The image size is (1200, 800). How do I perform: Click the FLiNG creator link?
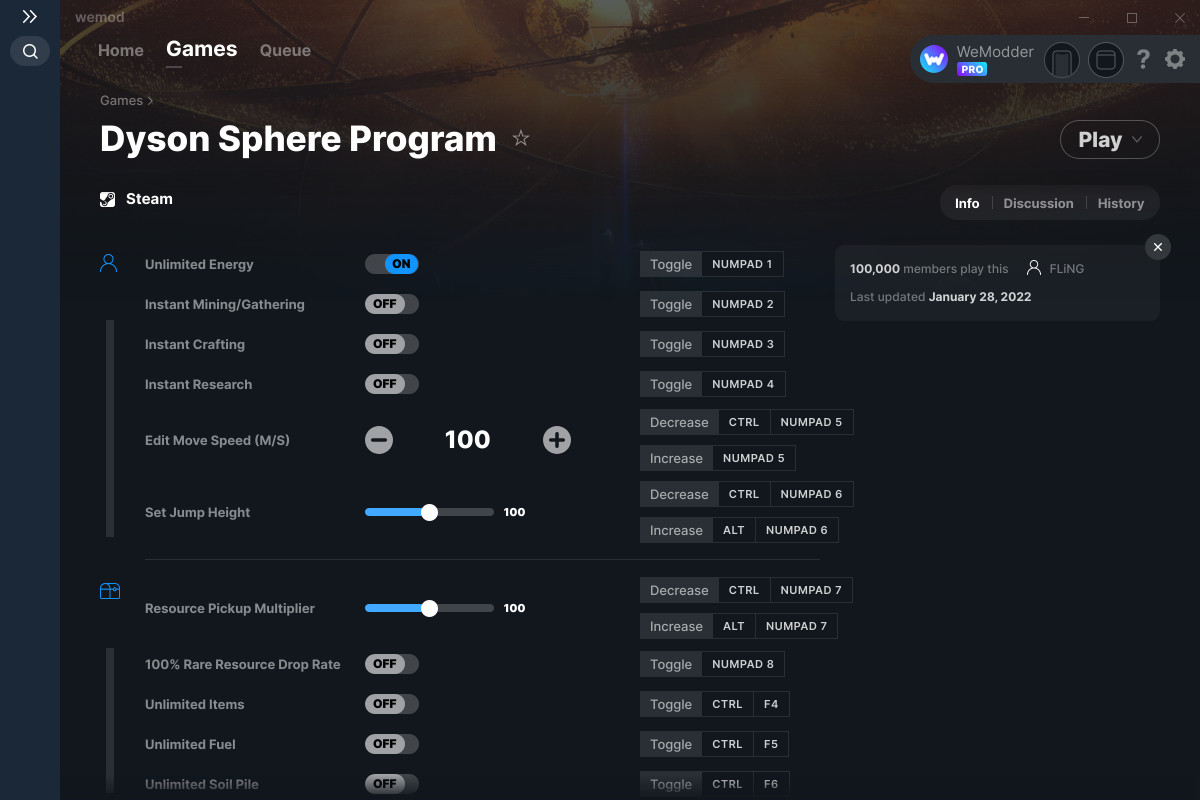click(1068, 268)
